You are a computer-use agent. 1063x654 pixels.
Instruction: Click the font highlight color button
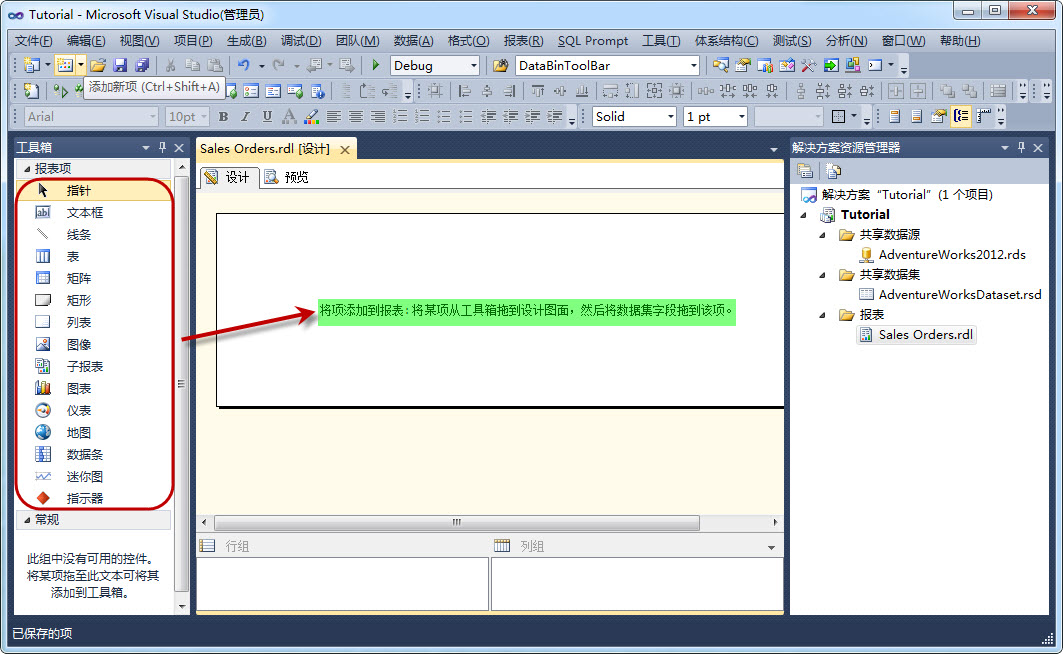tap(311, 117)
